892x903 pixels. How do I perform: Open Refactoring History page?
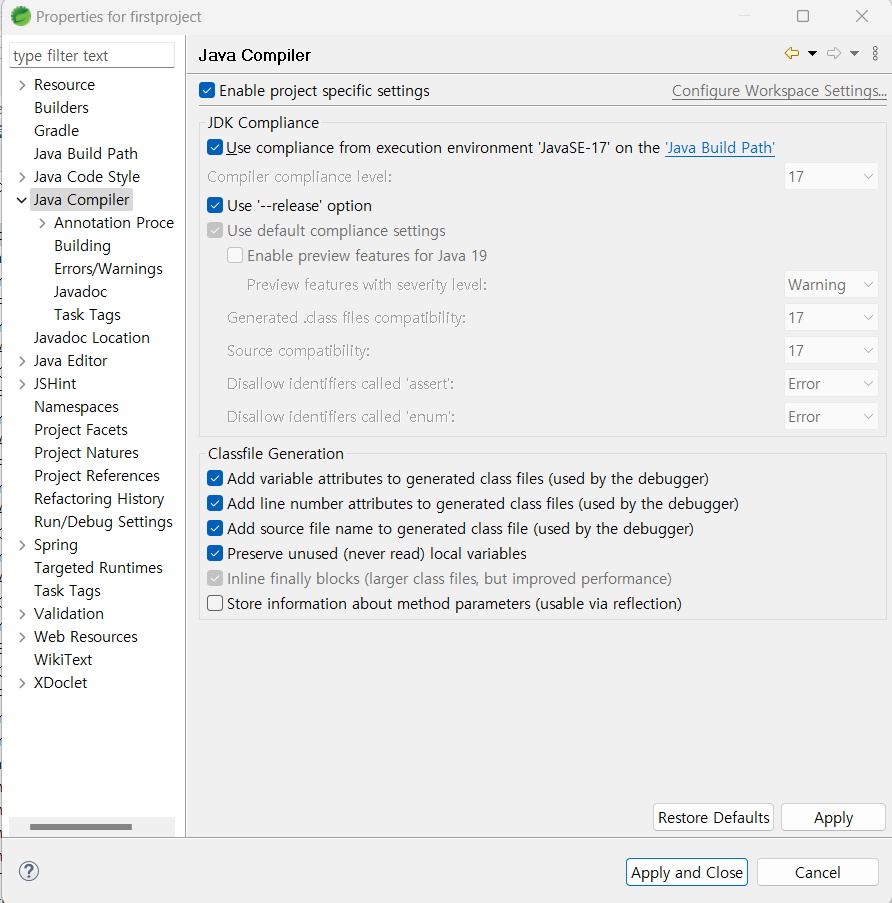[x=99, y=499]
